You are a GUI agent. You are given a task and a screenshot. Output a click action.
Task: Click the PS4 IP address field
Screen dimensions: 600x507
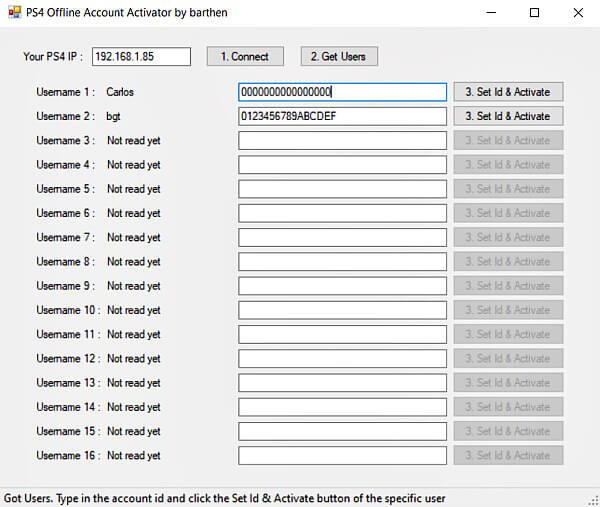[141, 57]
